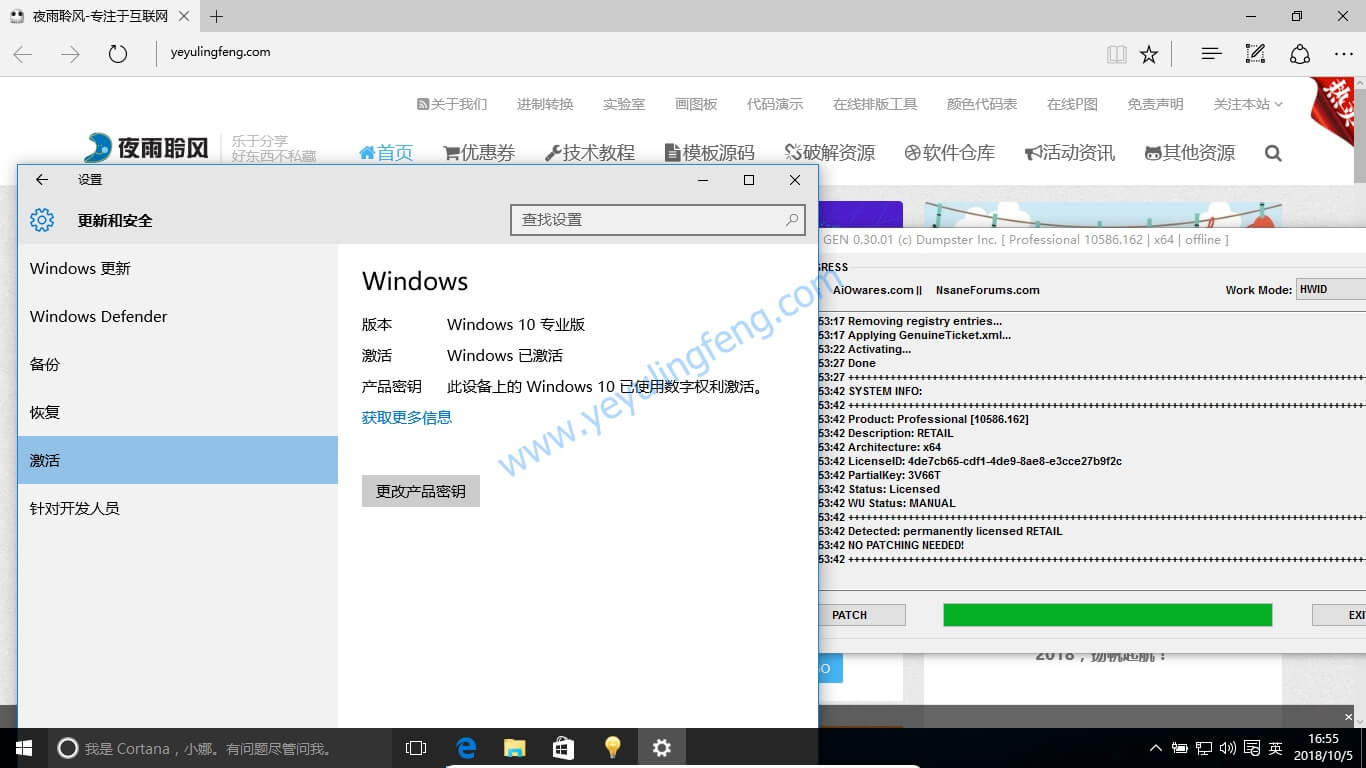Screen dimensions: 1366x768
Task: Make a Web Note in Edge
Action: tap(1255, 54)
